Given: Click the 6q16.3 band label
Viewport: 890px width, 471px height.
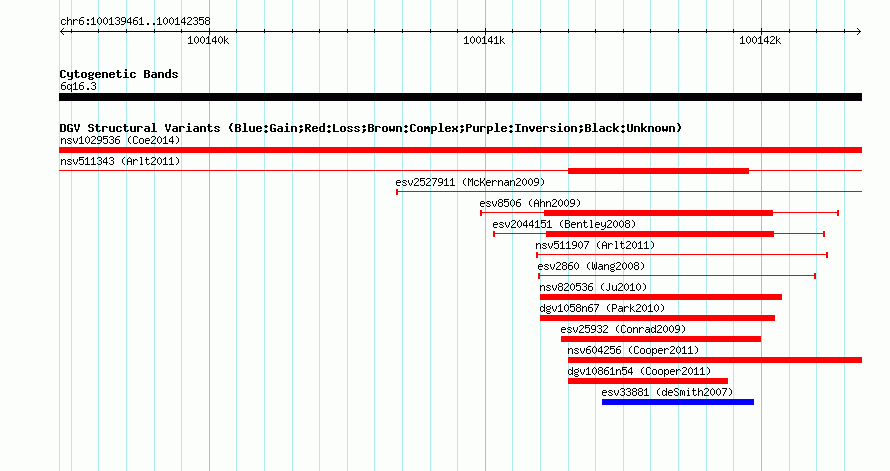Looking at the screenshot, I should pos(78,86).
